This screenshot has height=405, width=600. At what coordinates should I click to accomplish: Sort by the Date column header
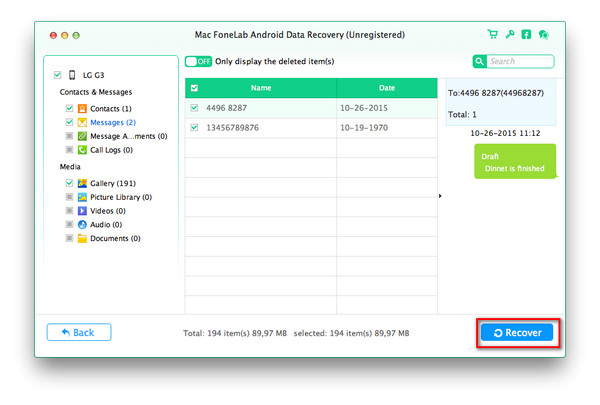[387, 88]
